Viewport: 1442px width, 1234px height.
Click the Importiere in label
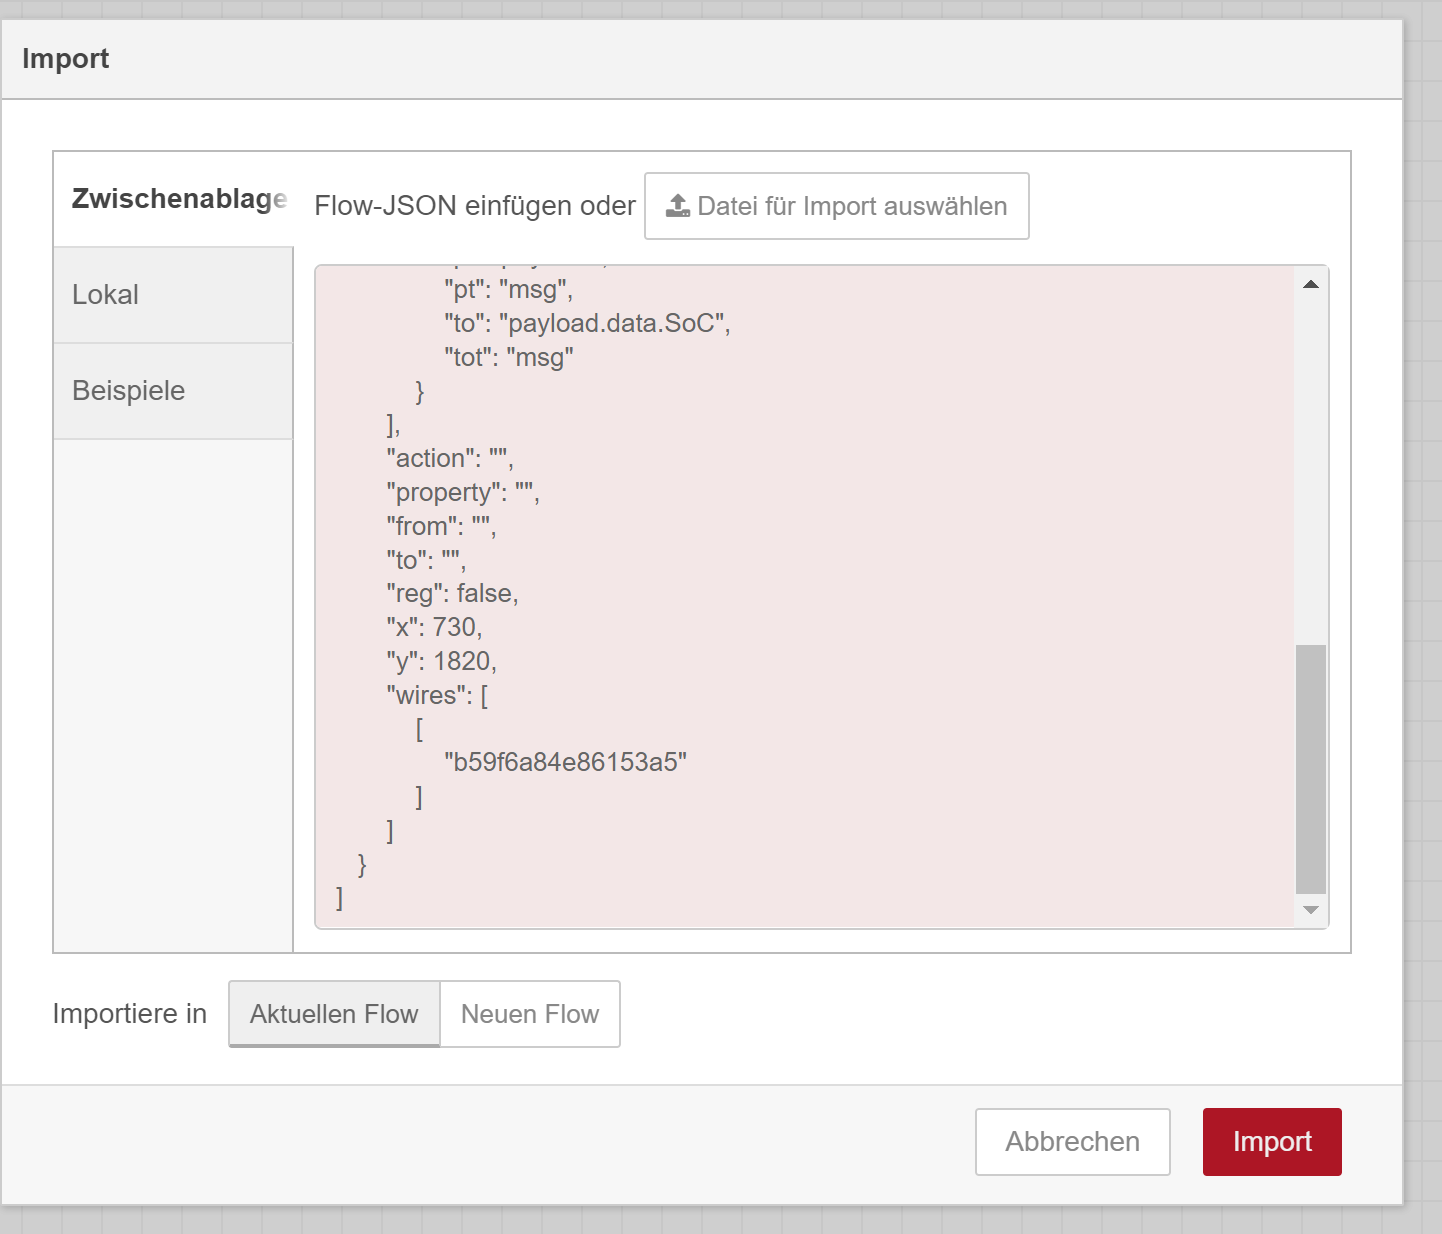pos(130,1014)
